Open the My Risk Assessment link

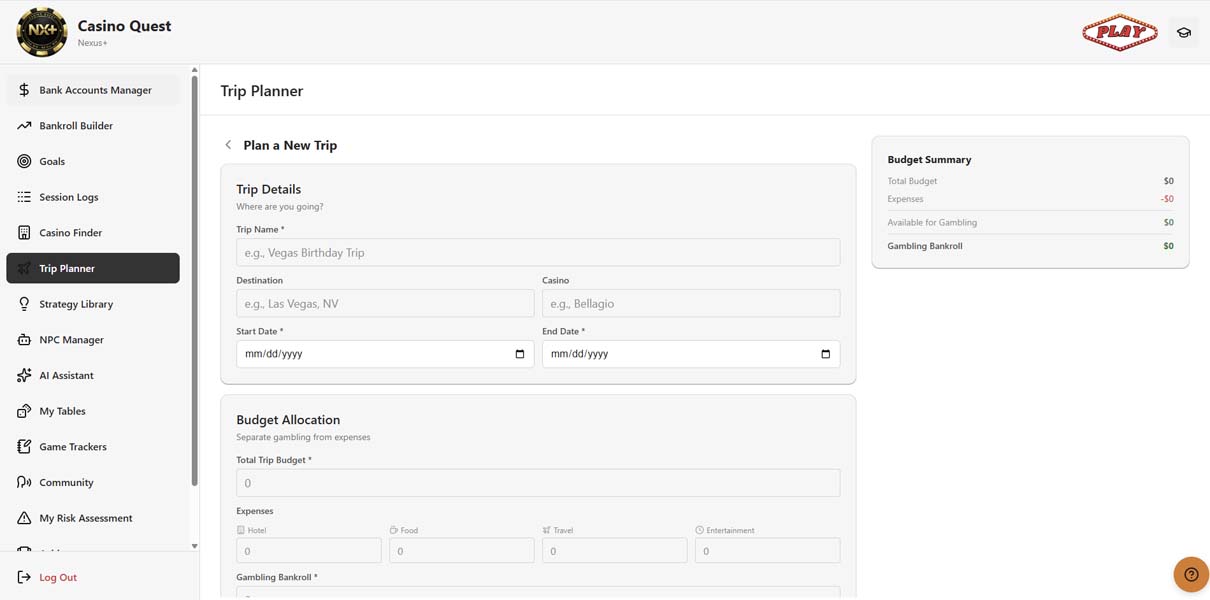point(85,518)
